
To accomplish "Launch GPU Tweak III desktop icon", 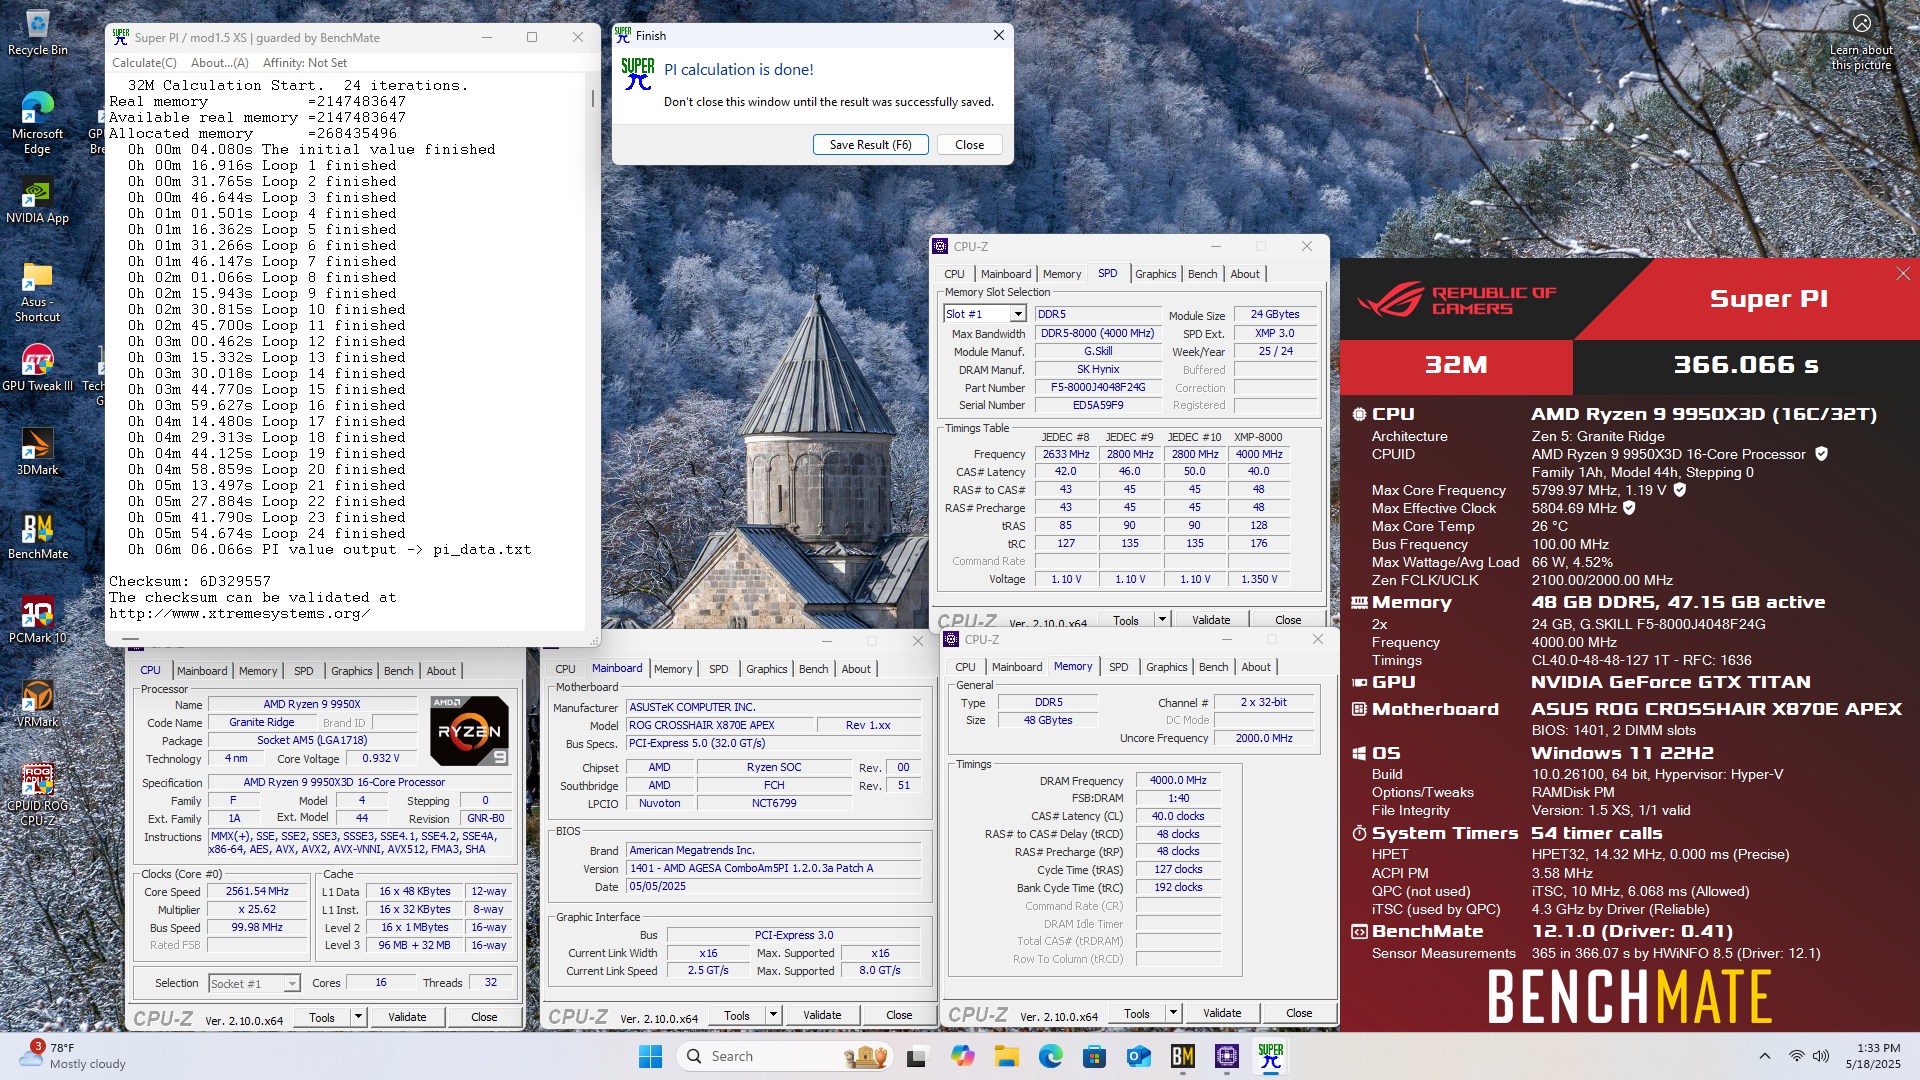I will [37, 367].
